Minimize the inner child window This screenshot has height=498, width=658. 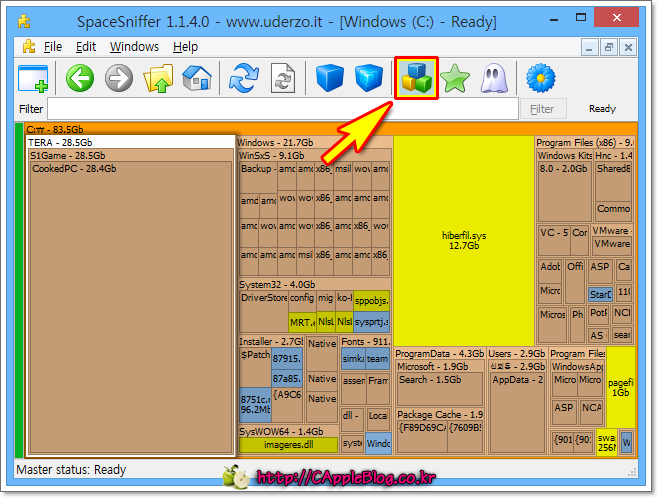589,47
